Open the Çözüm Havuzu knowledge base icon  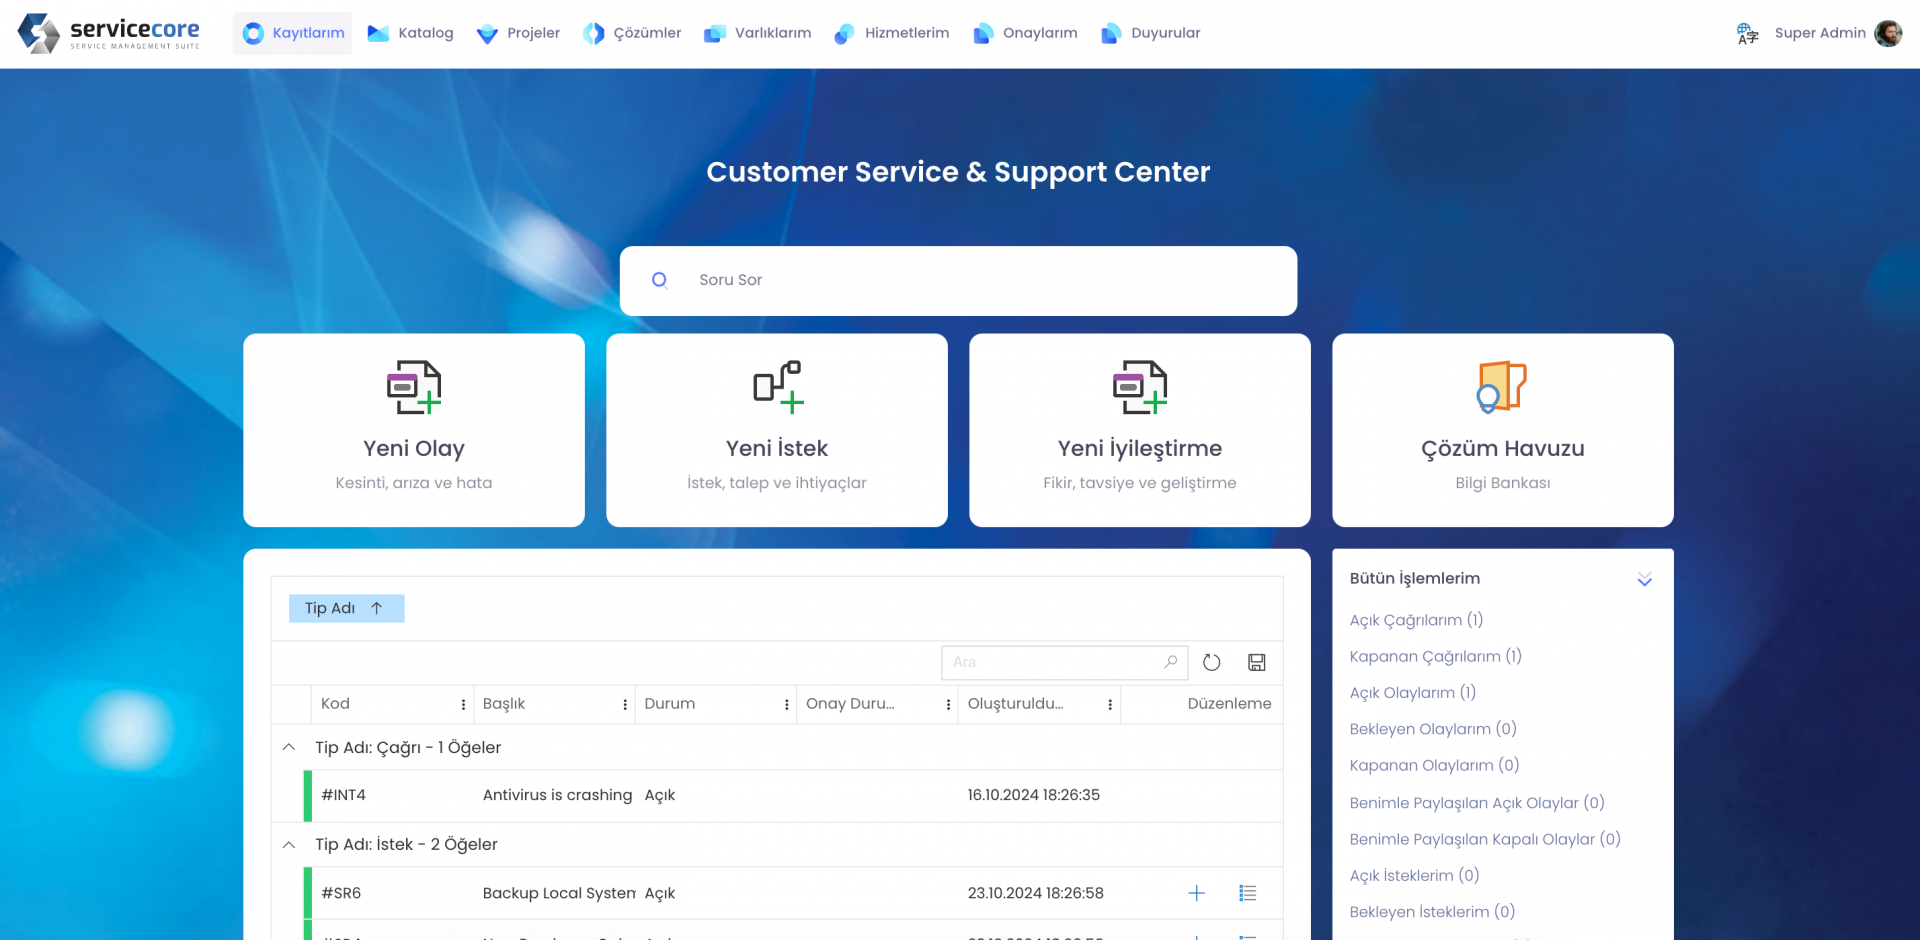[1502, 387]
